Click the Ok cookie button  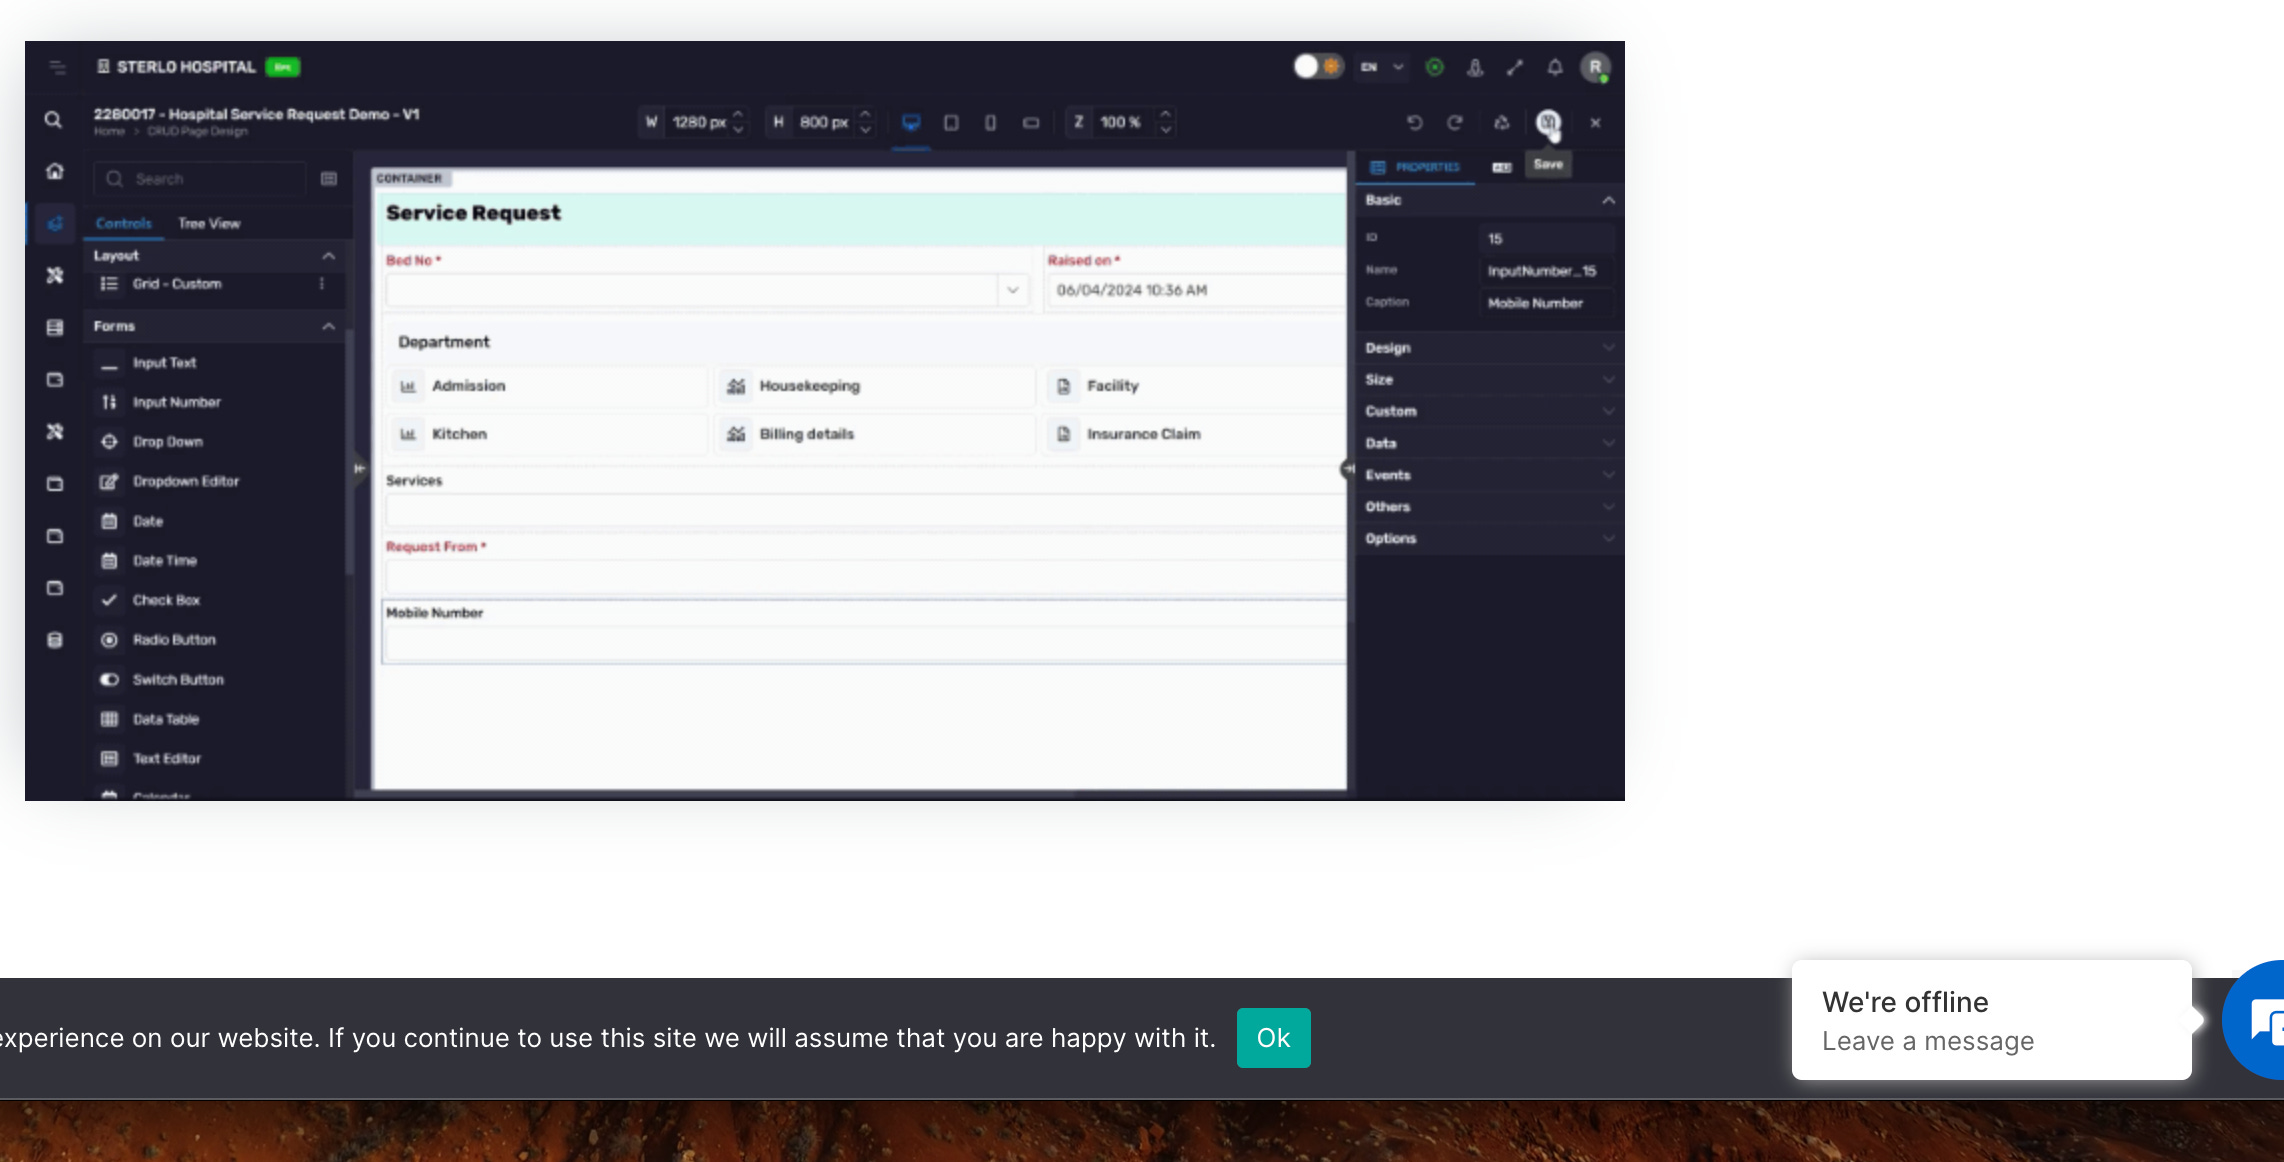1273,1038
